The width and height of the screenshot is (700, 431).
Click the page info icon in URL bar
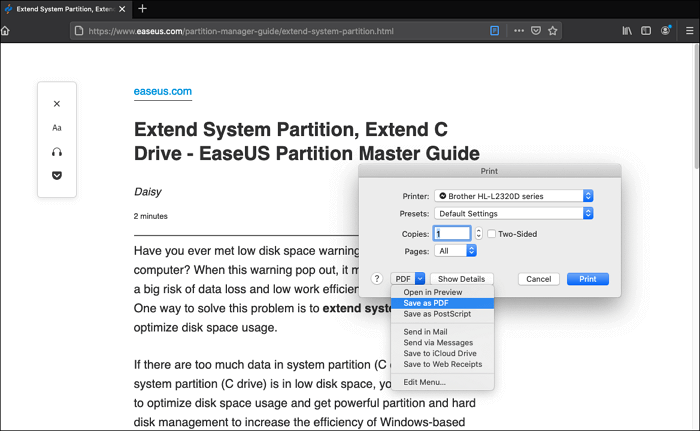tap(79, 31)
